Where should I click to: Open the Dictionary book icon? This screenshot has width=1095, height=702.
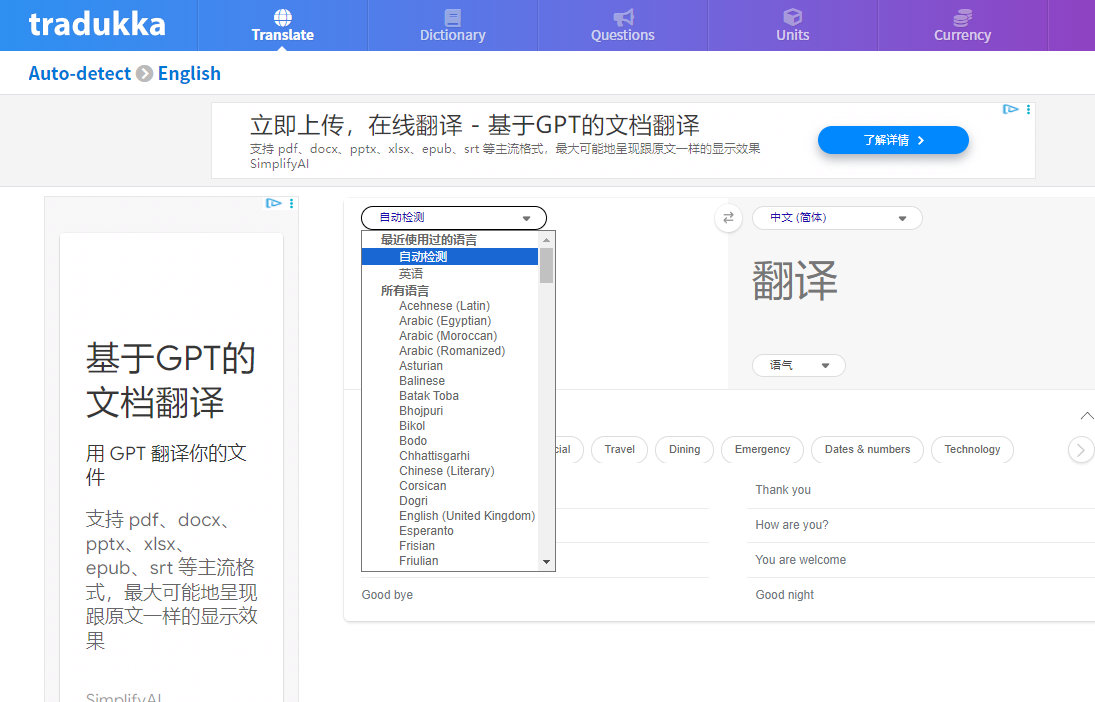[x=452, y=17]
